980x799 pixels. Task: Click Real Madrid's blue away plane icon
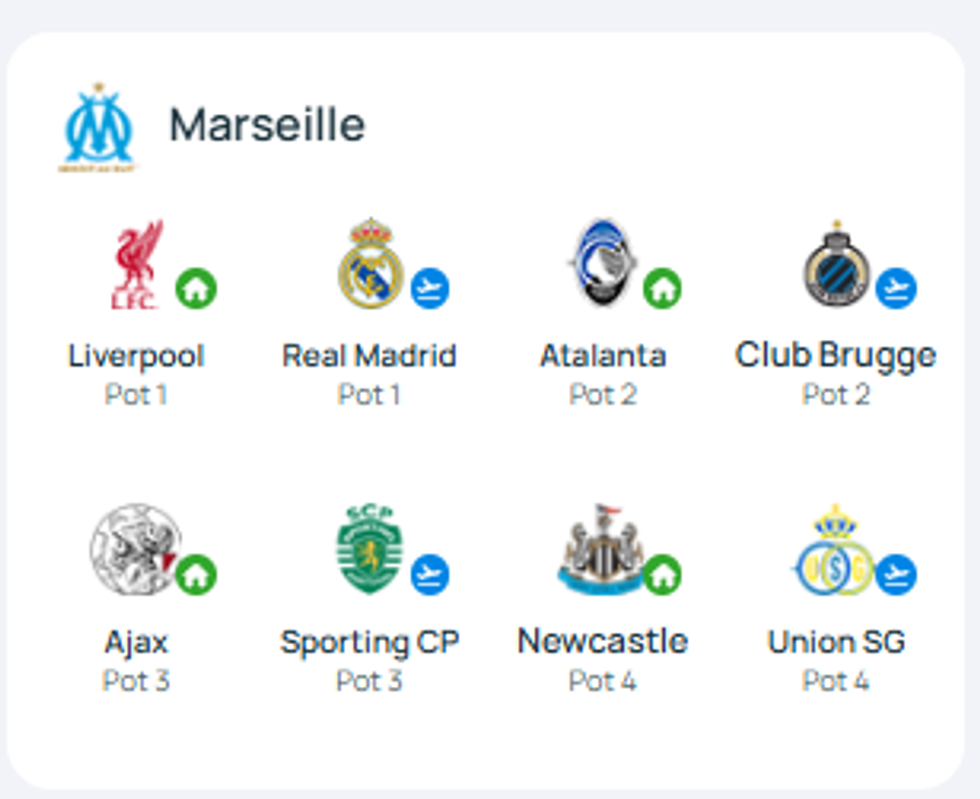click(x=430, y=289)
